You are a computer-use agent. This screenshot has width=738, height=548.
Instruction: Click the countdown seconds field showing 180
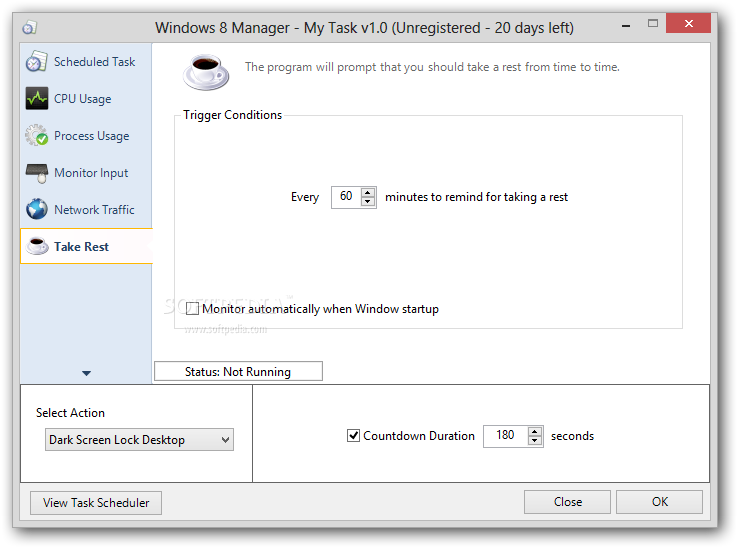pyautogui.click(x=505, y=436)
